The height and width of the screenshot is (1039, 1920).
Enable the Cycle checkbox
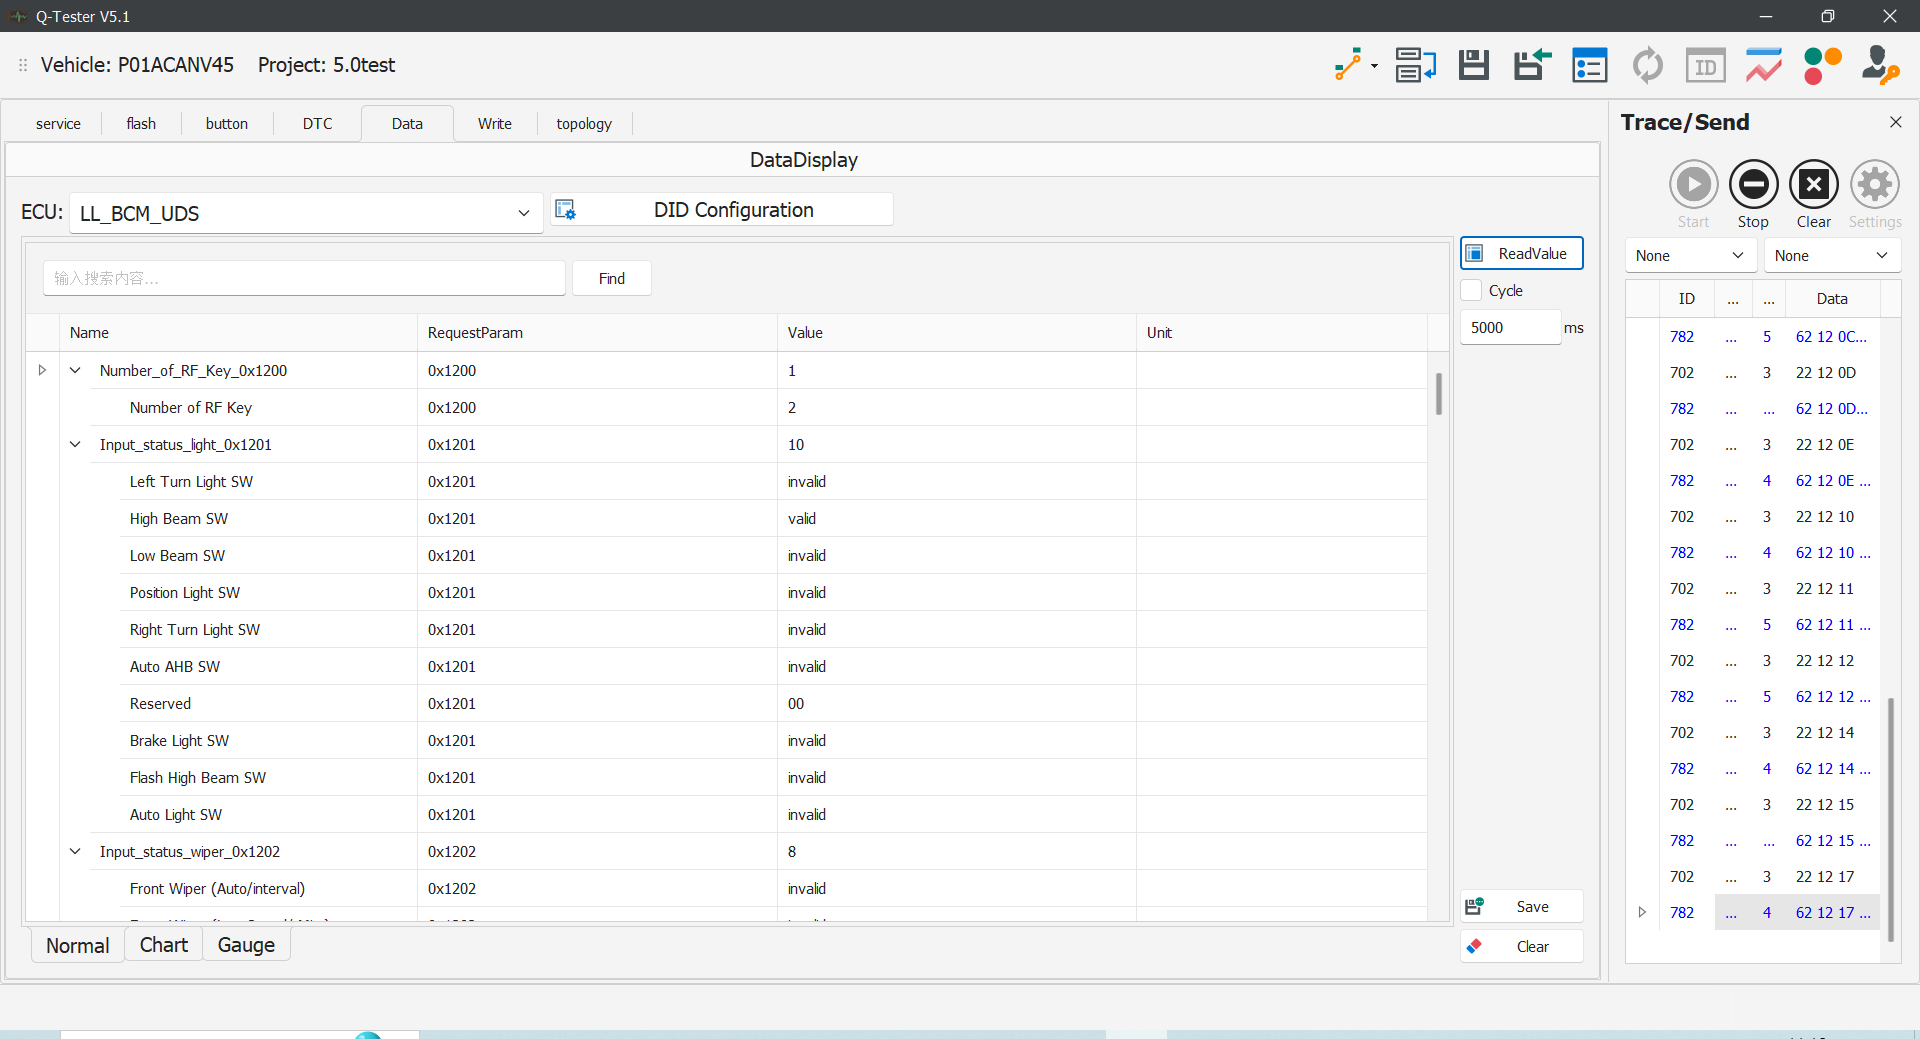1472,291
